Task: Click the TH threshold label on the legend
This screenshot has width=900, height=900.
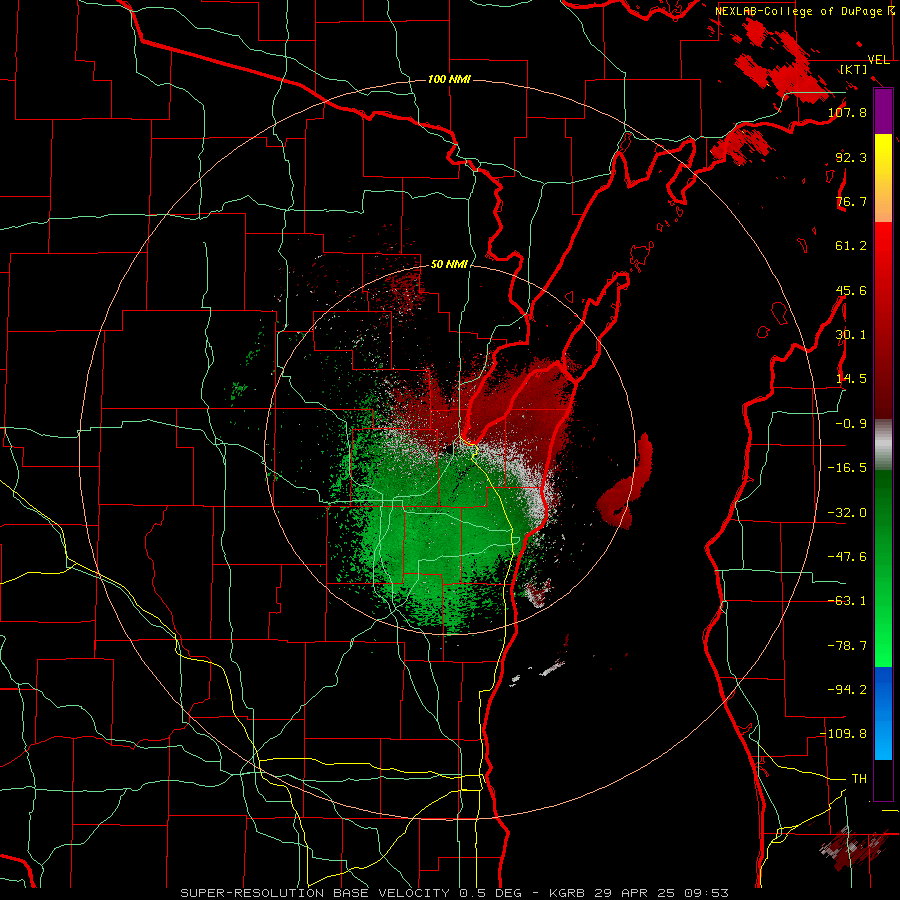Action: click(x=859, y=779)
